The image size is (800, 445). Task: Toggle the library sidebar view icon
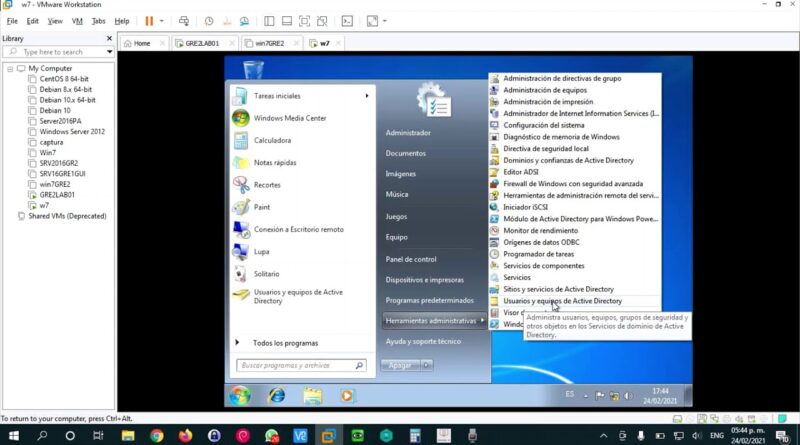pos(269,21)
